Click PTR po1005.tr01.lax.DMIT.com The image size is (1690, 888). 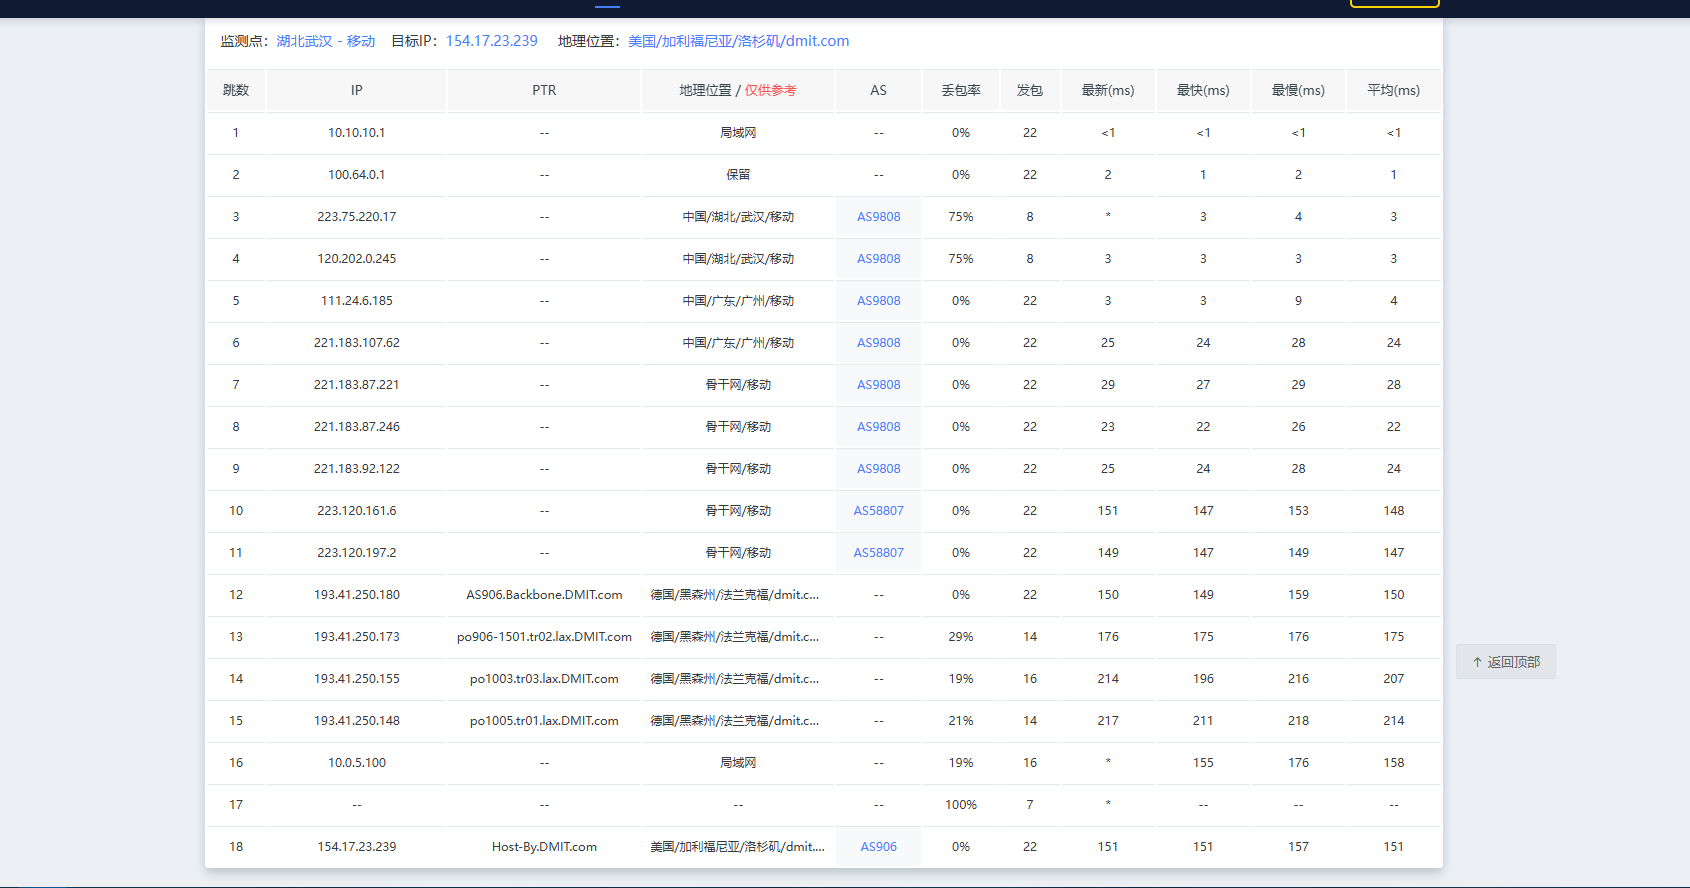[x=544, y=721]
